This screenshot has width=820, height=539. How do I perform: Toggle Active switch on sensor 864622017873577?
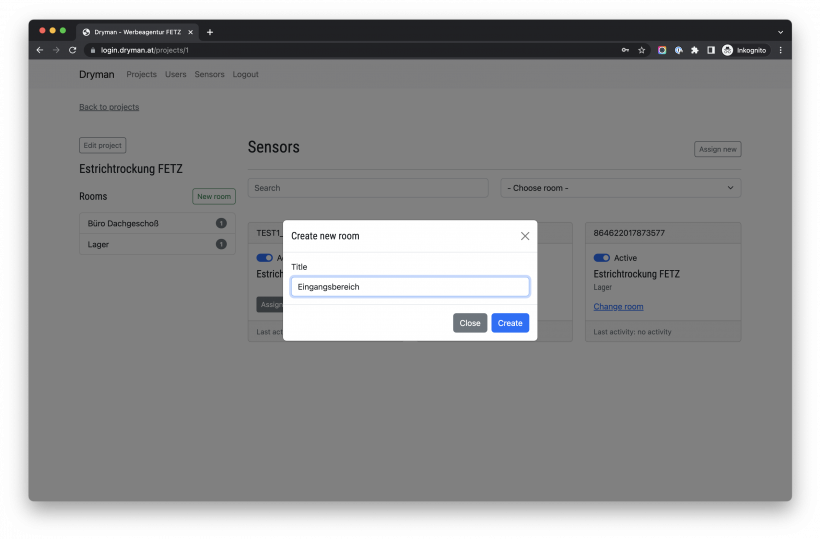pos(601,258)
